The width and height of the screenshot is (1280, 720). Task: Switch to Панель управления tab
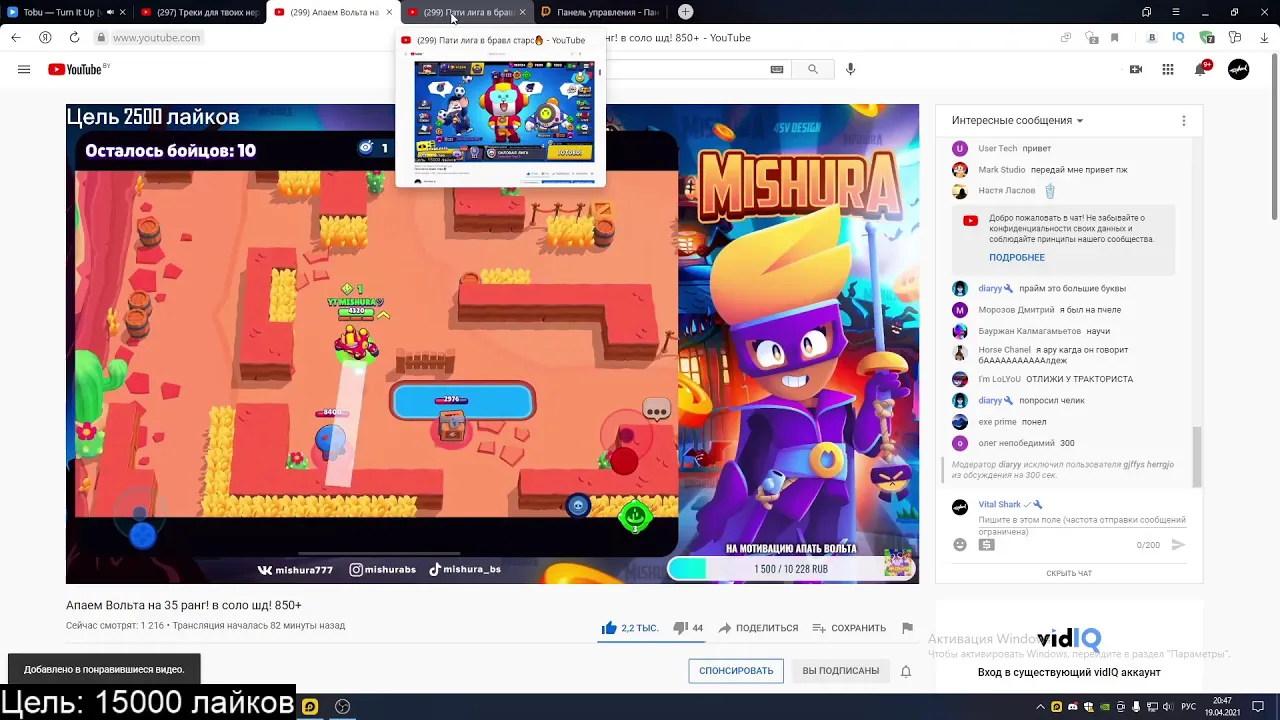click(x=600, y=12)
